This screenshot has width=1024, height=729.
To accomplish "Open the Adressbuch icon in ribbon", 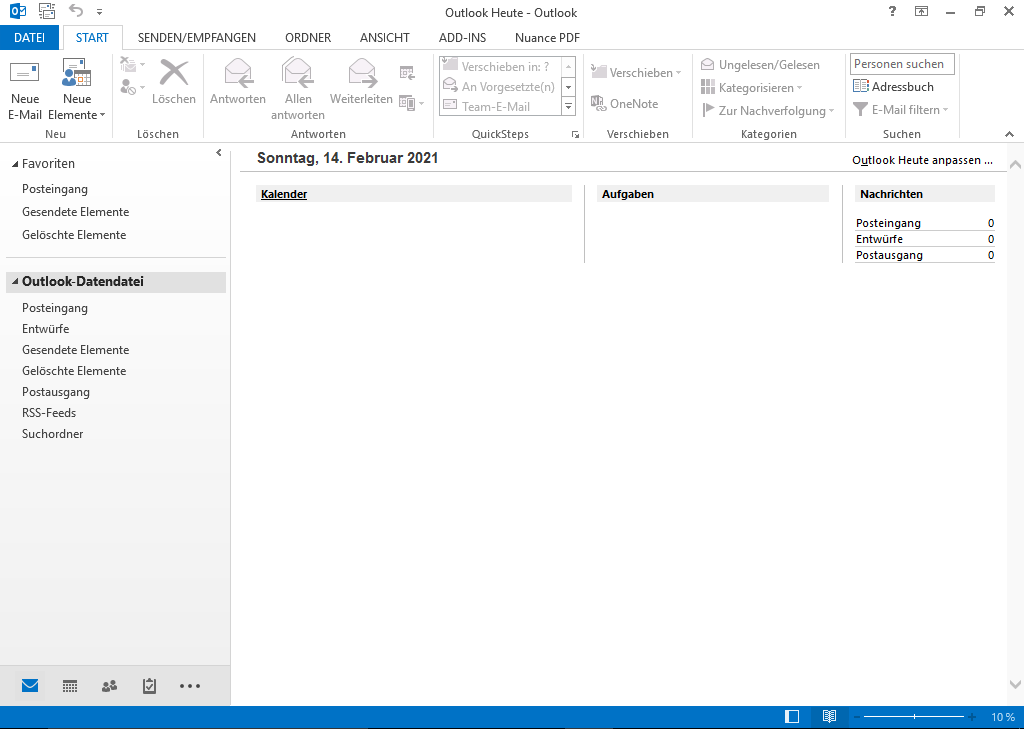I will pos(861,87).
